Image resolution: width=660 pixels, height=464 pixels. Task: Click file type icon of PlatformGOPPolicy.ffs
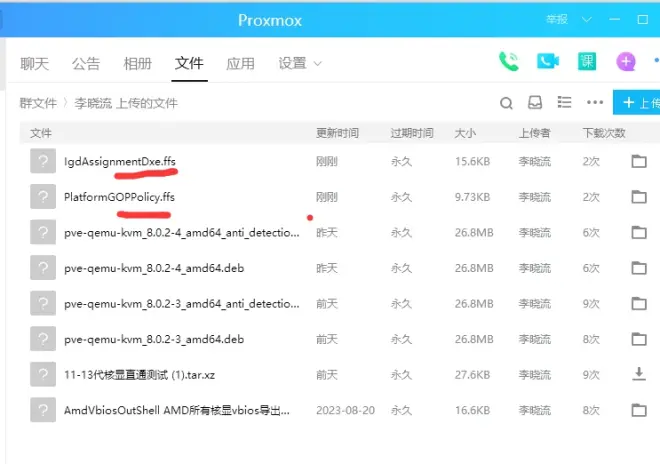pyautogui.click(x=43, y=196)
